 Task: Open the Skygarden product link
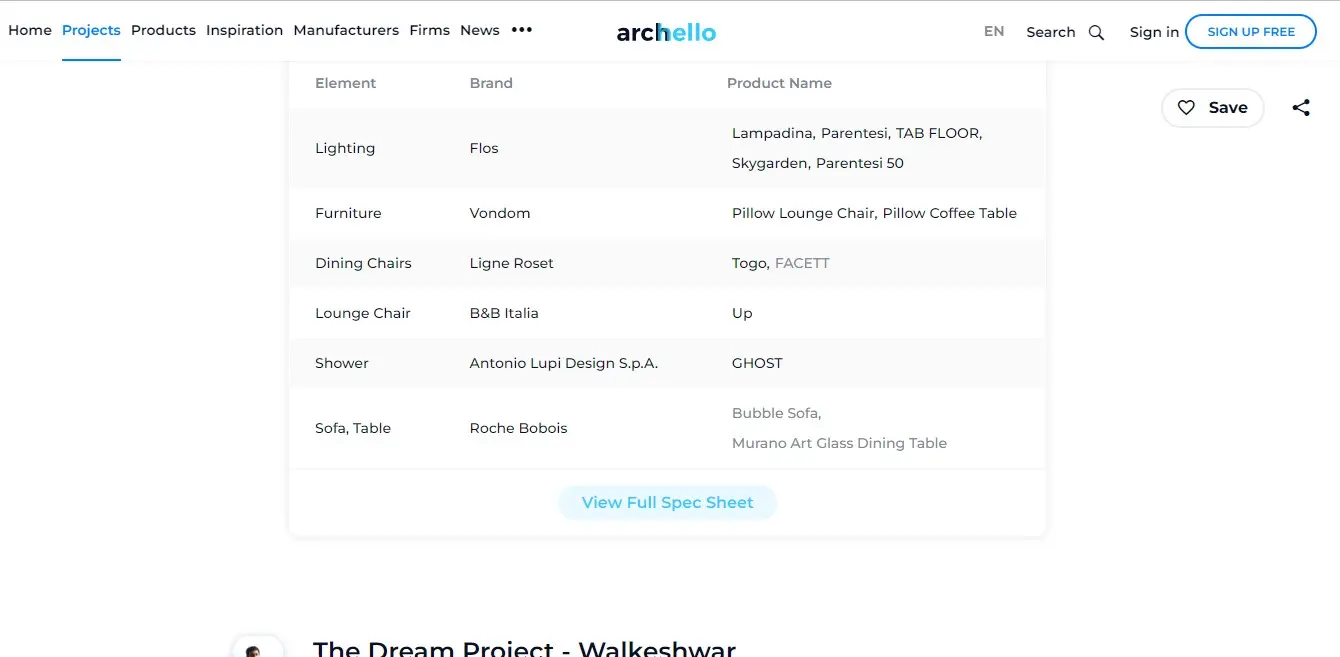pyautogui.click(x=770, y=163)
